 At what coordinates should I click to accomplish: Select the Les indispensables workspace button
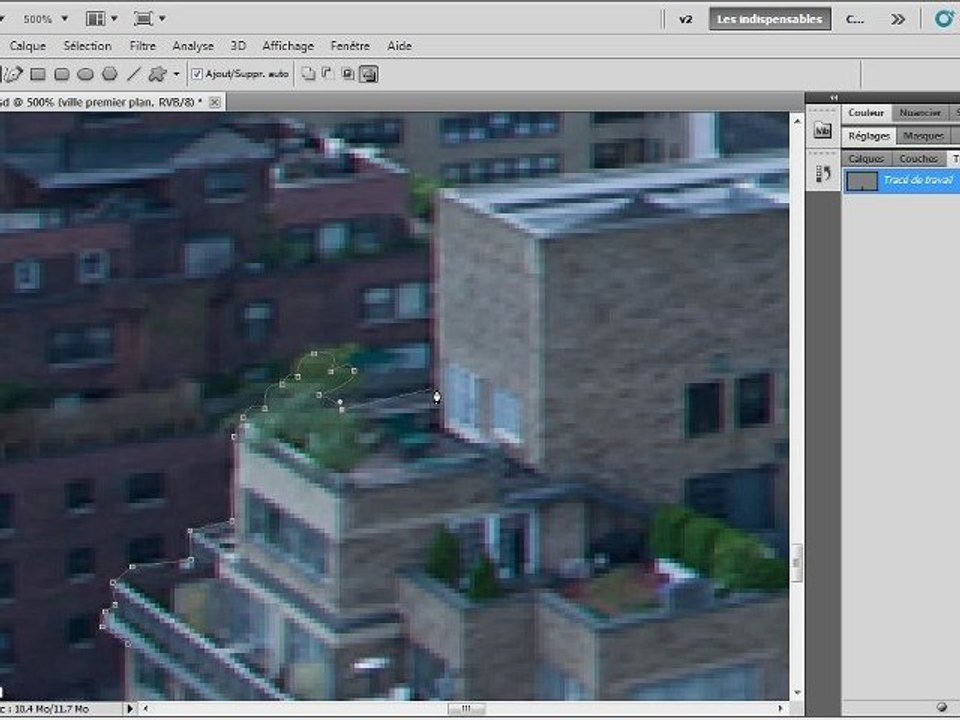pyautogui.click(x=770, y=19)
